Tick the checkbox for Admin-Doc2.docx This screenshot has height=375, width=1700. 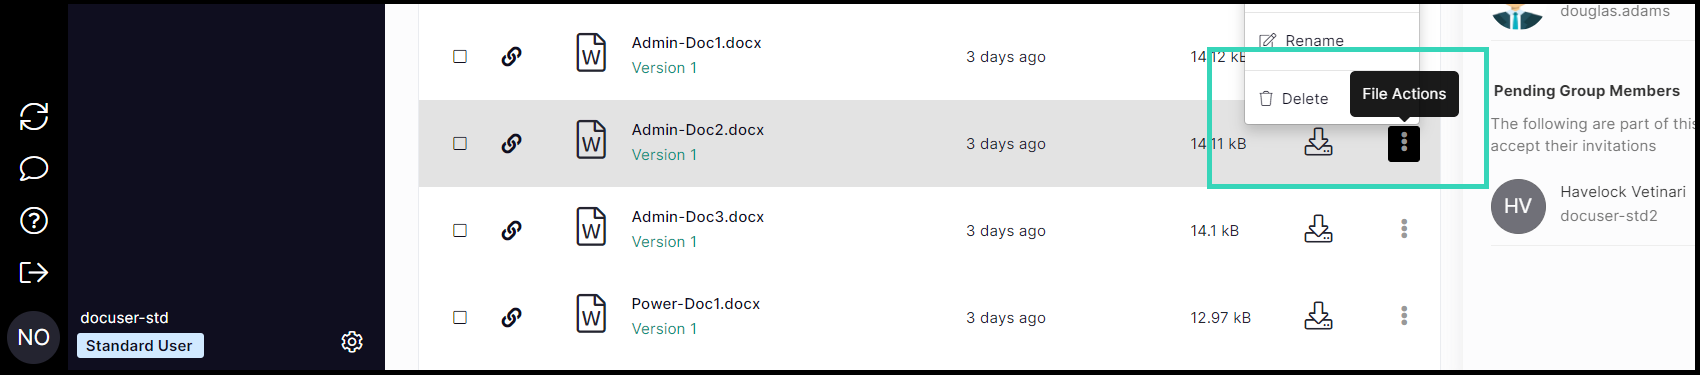(x=460, y=143)
